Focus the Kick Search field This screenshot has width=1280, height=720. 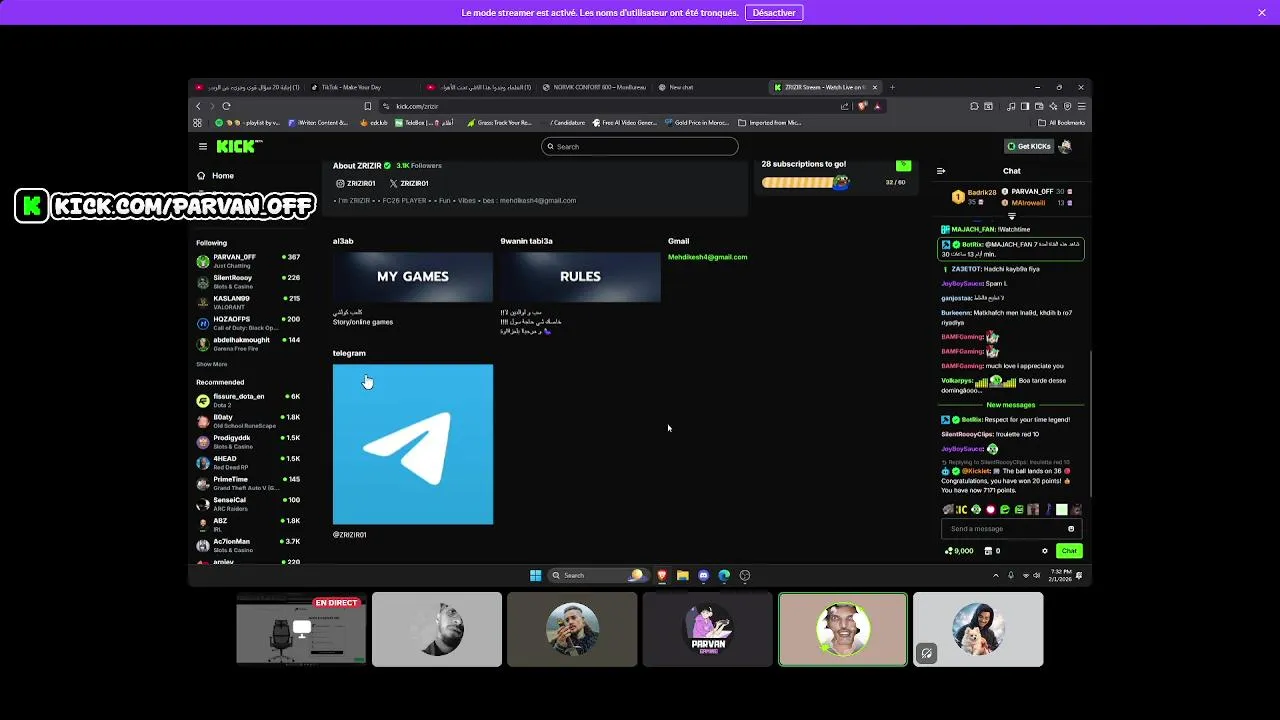[x=639, y=147]
